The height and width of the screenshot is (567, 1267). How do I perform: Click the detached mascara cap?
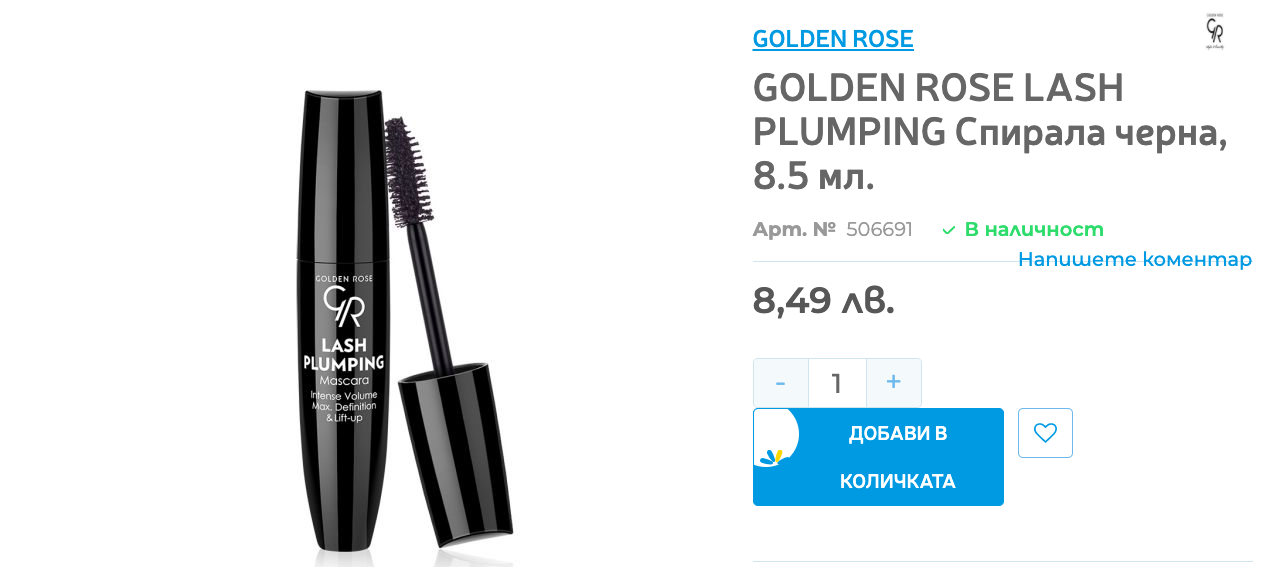456,453
